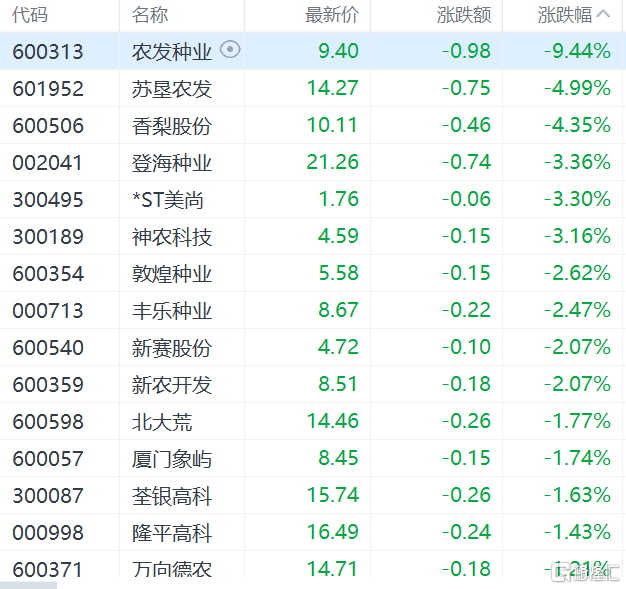Click change percent -4.99%
Viewport: 626px width, 589px height.
[578, 88]
